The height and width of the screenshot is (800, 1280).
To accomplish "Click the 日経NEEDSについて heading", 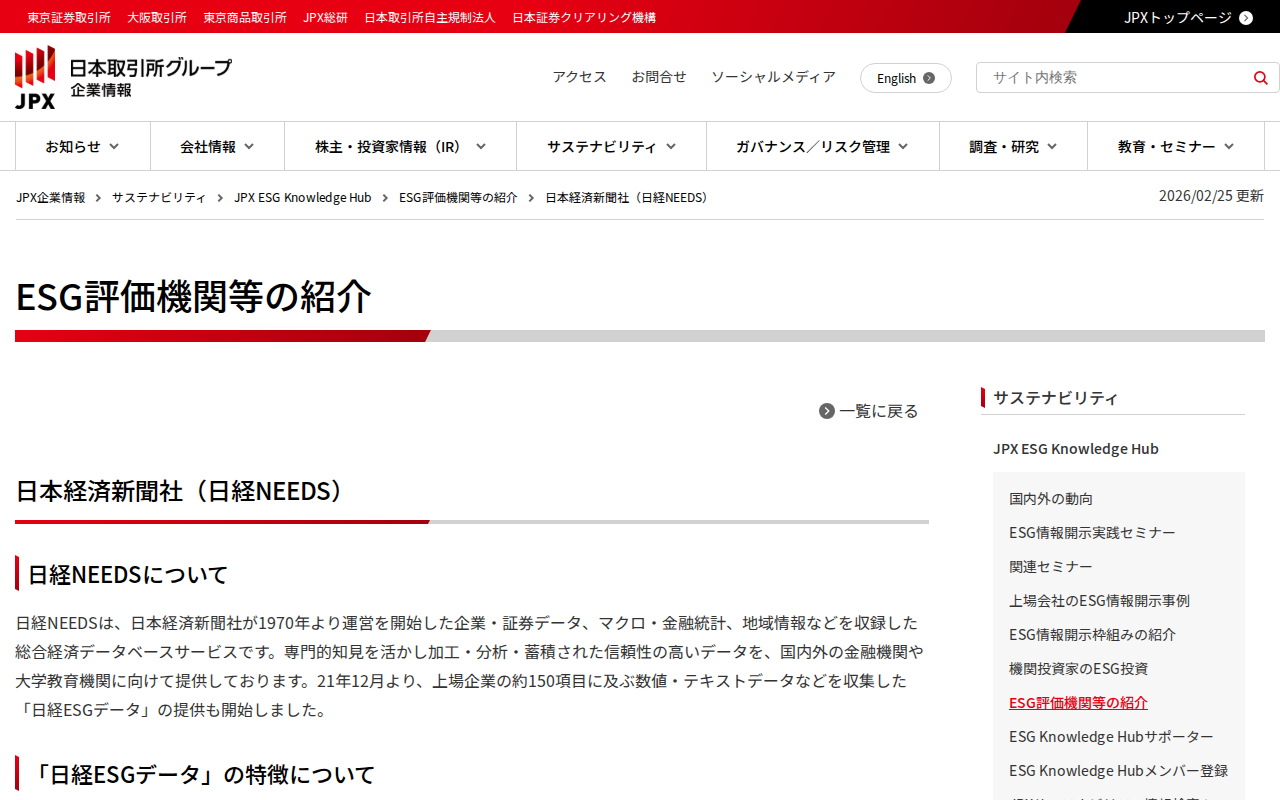I will 128,575.
